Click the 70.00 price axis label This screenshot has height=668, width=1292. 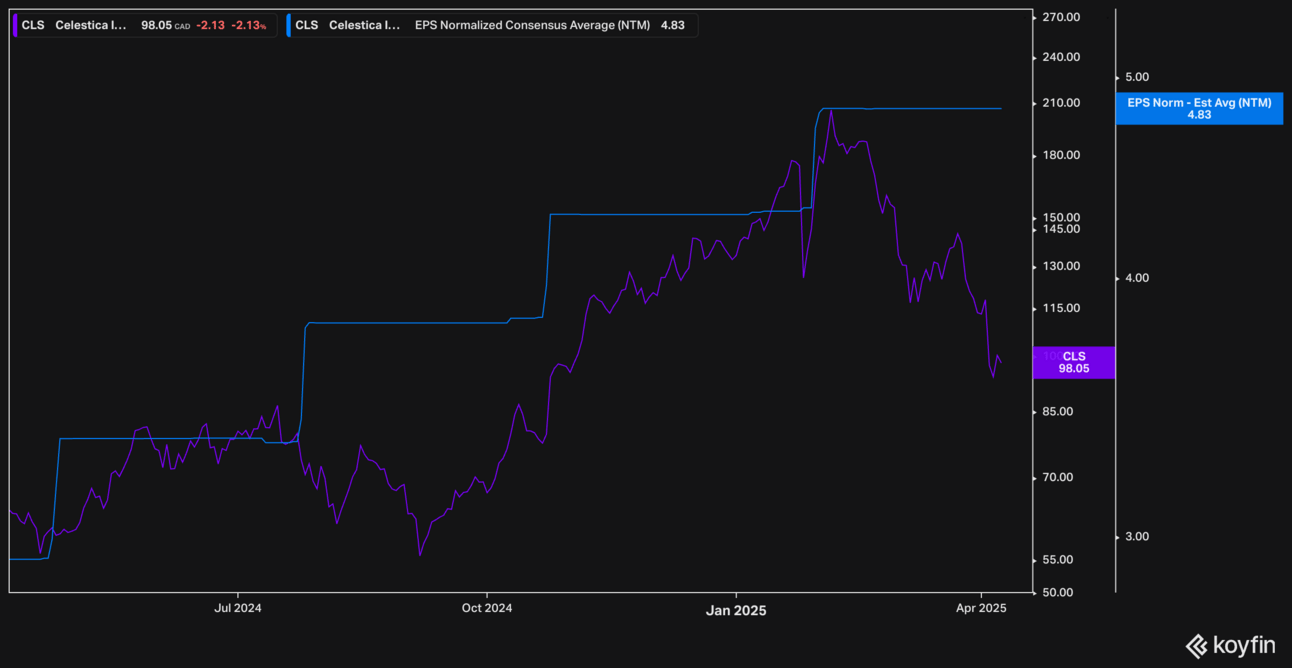click(1057, 478)
